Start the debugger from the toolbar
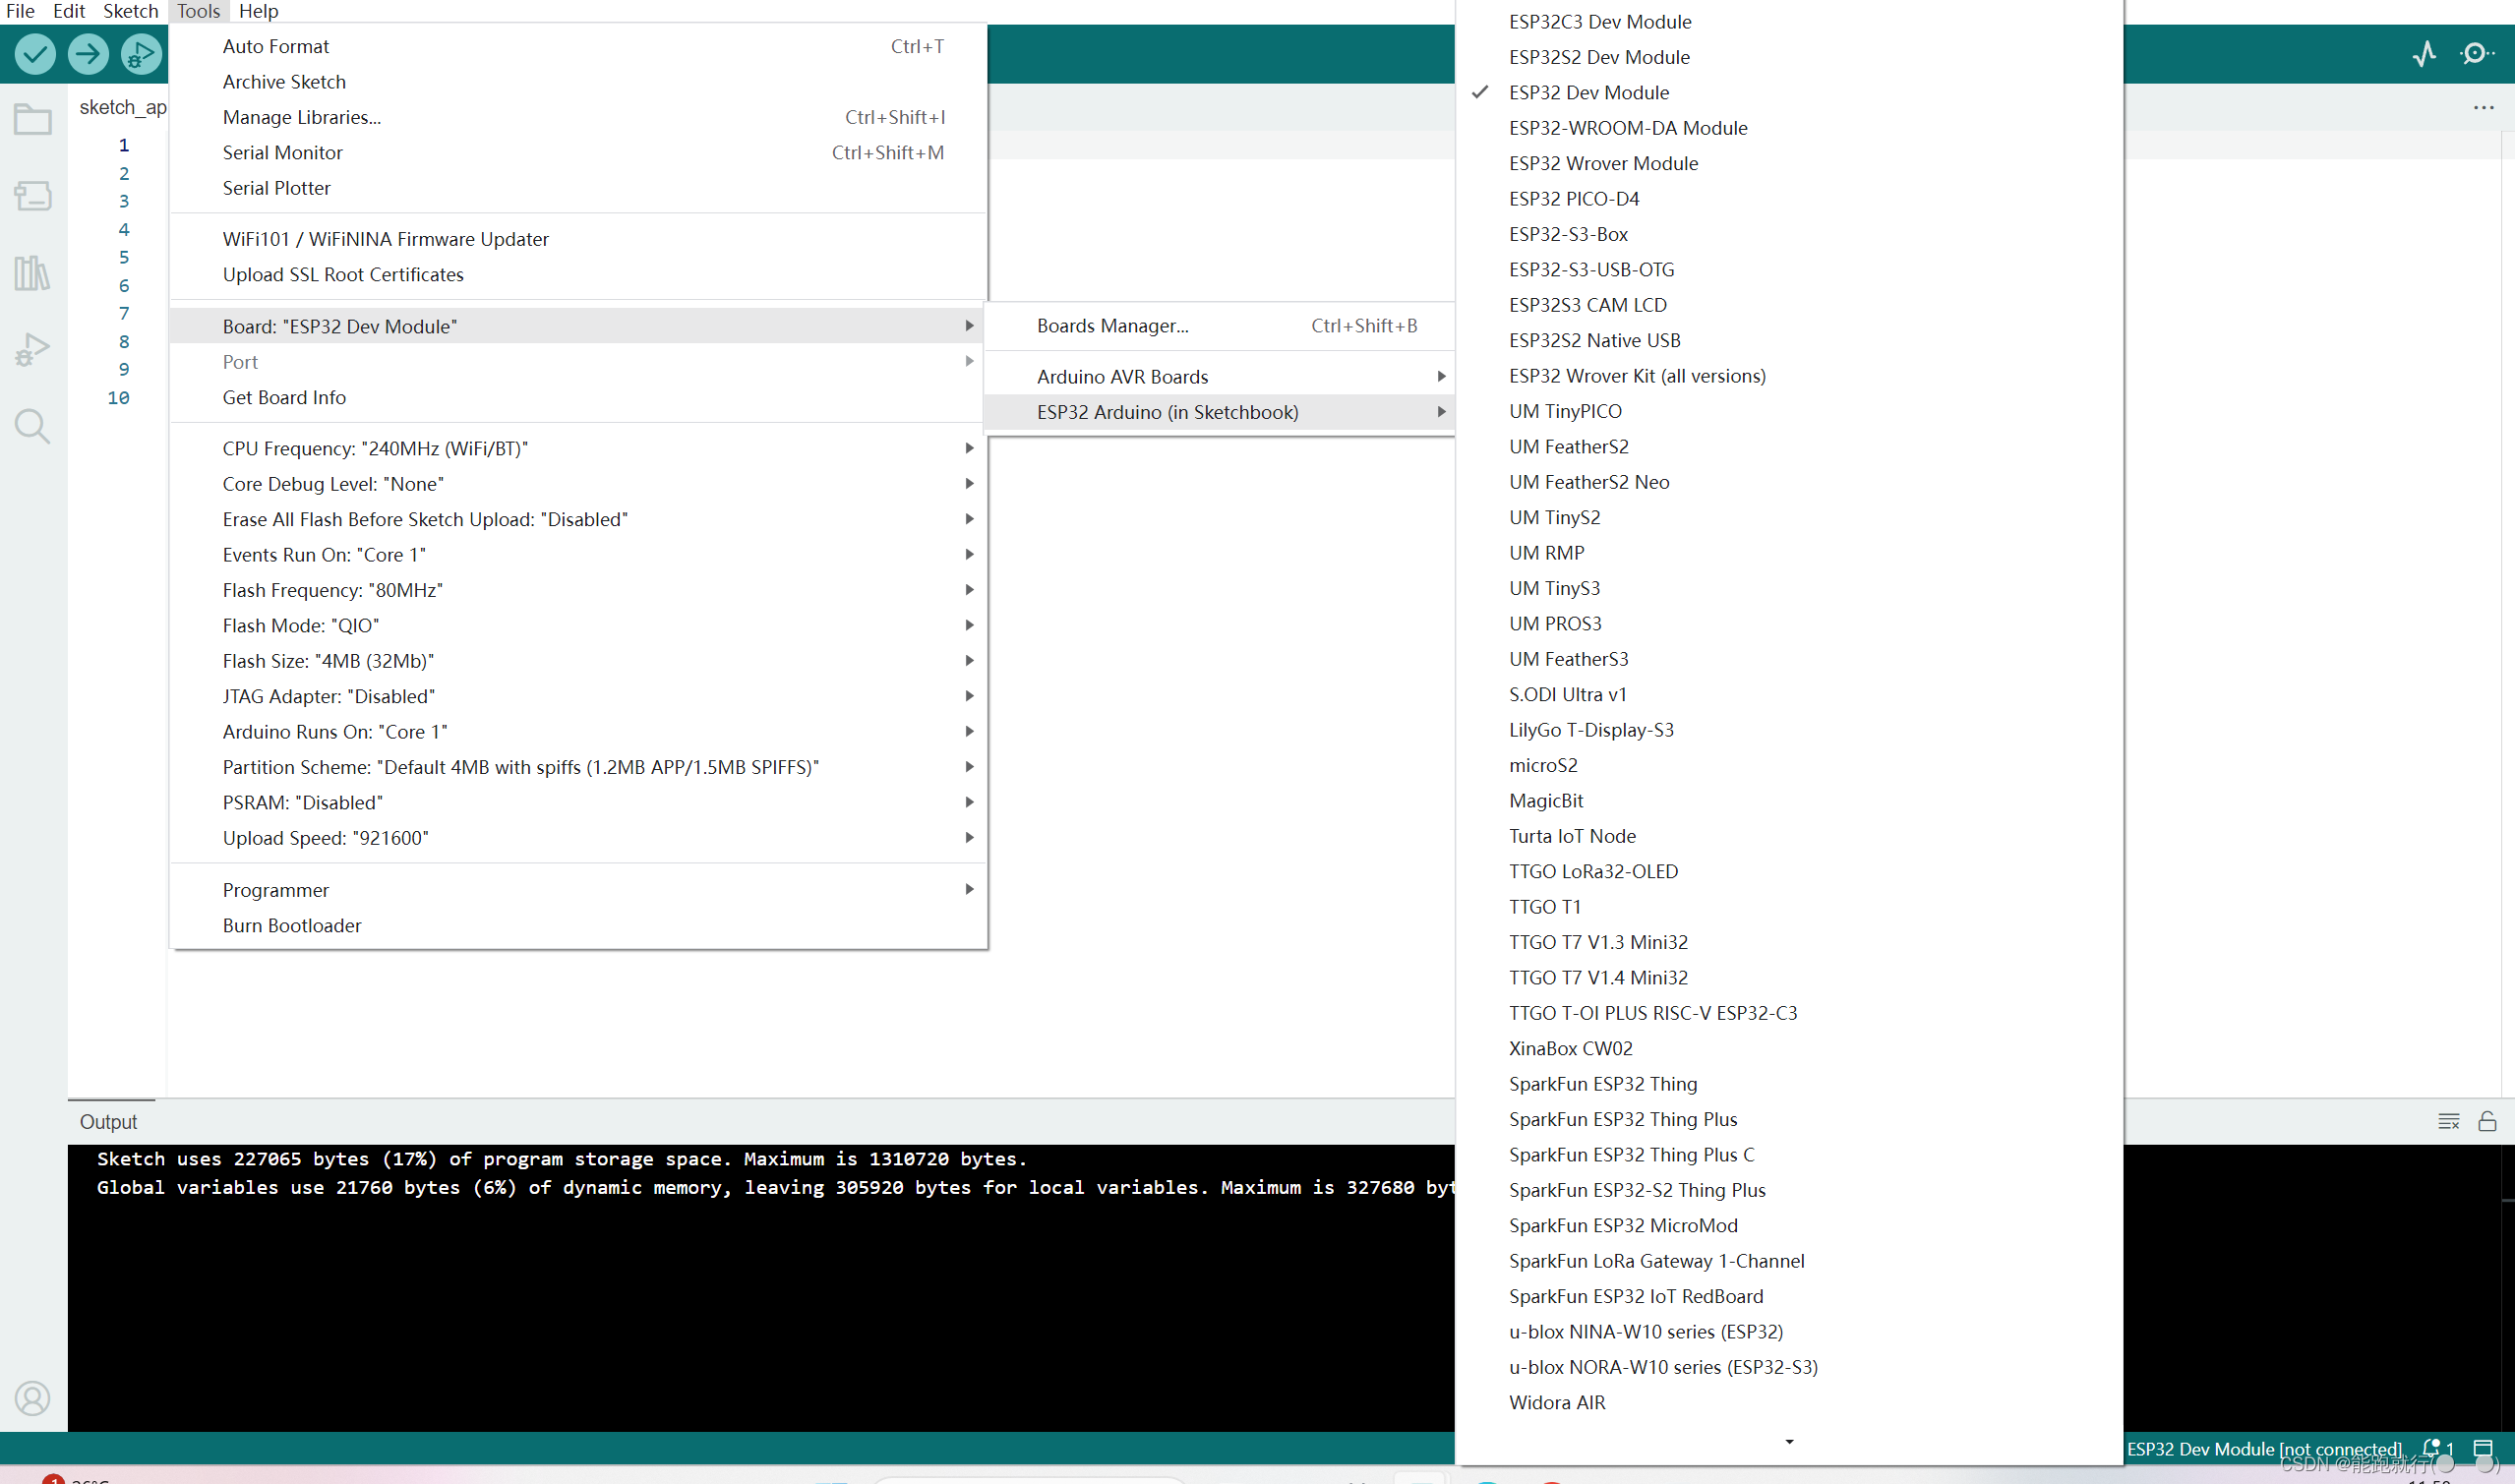This screenshot has height=1484, width=2515. 141,53
